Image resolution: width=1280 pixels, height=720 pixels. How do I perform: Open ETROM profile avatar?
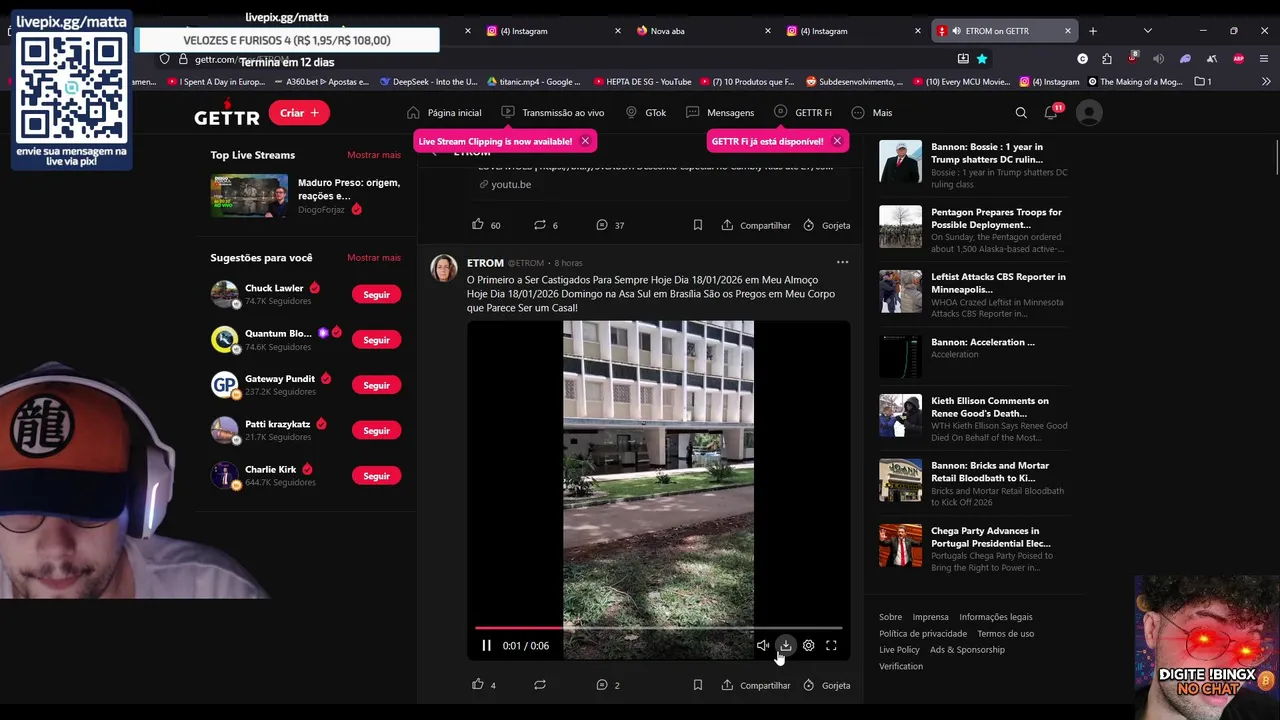click(444, 269)
